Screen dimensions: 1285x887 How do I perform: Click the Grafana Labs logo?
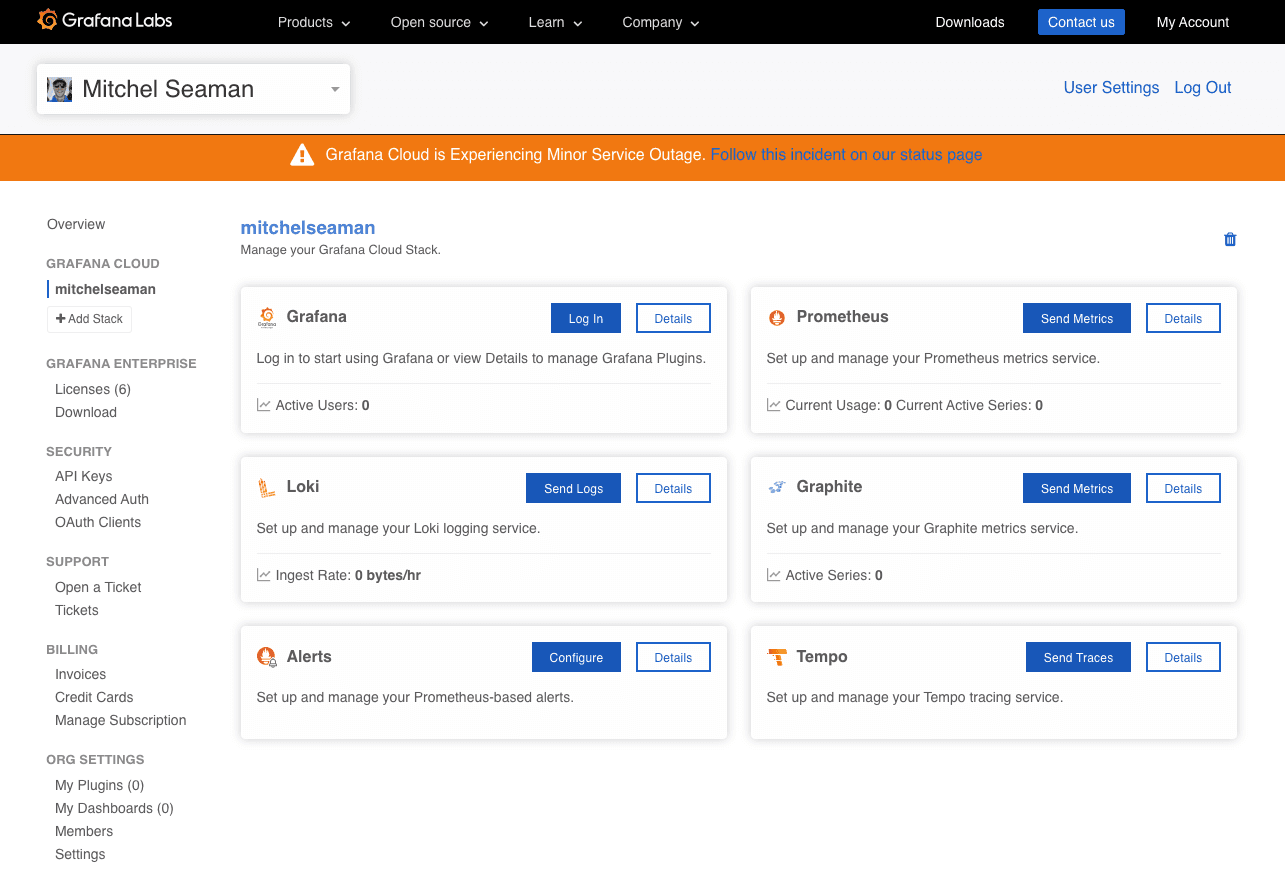pyautogui.click(x=105, y=20)
